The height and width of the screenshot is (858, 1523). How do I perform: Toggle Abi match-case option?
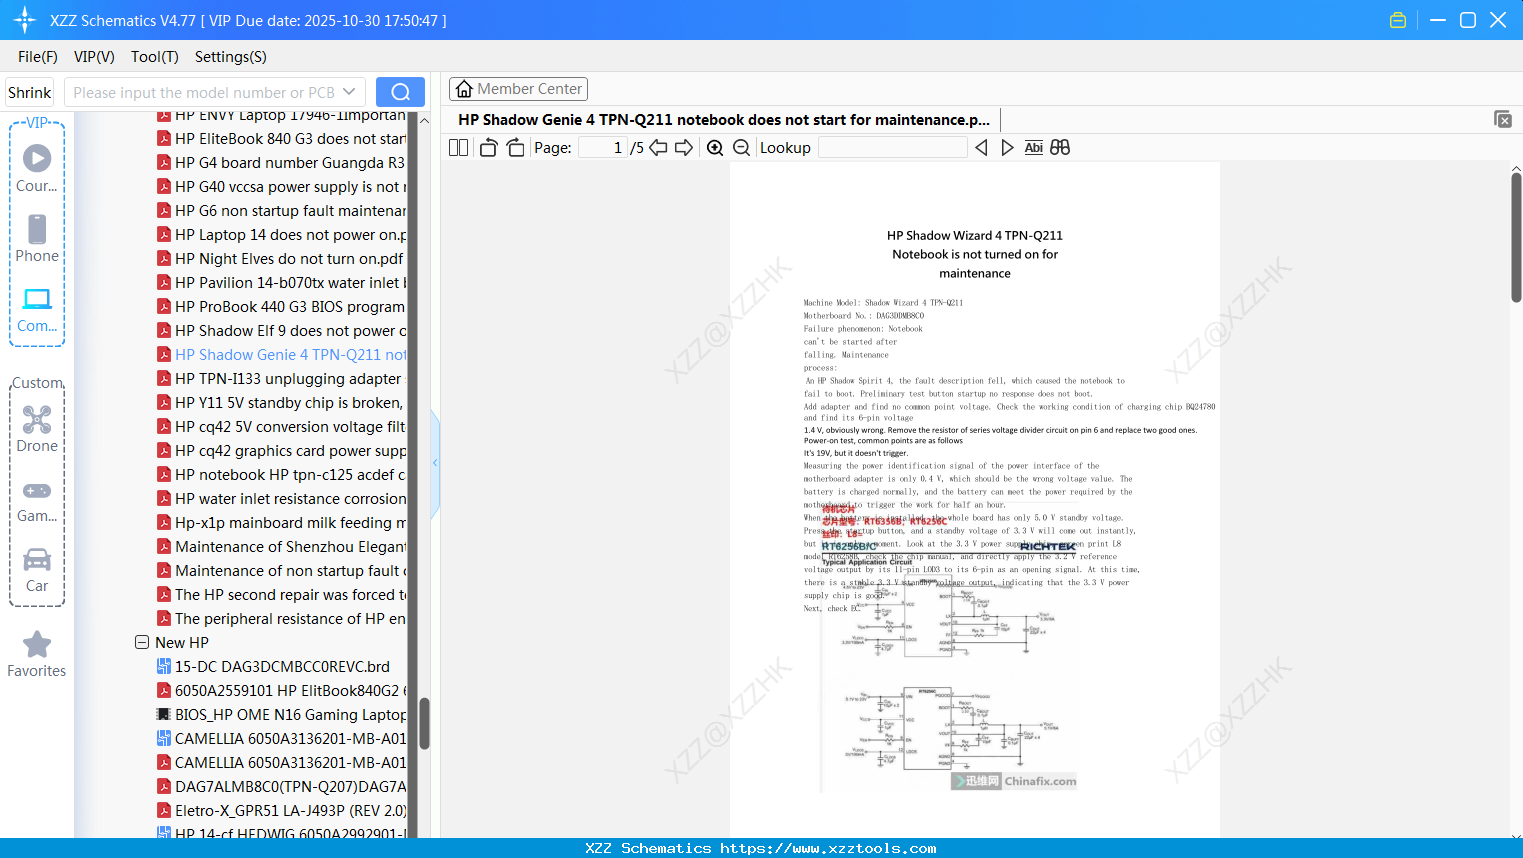coord(1034,148)
